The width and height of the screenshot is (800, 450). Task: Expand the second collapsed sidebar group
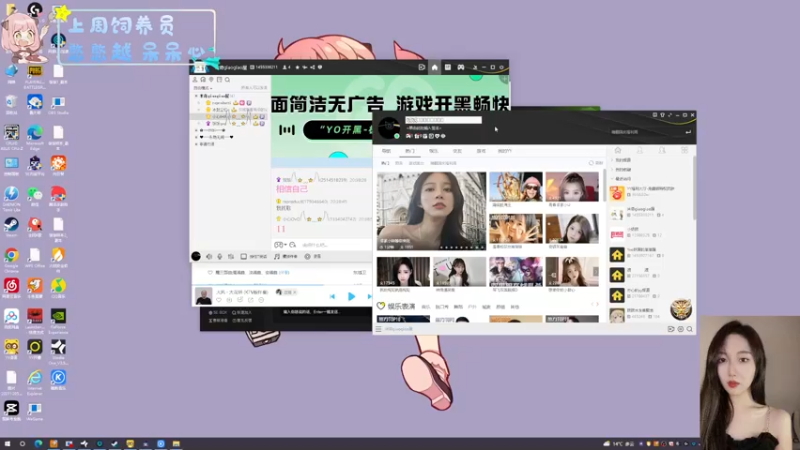612,169
